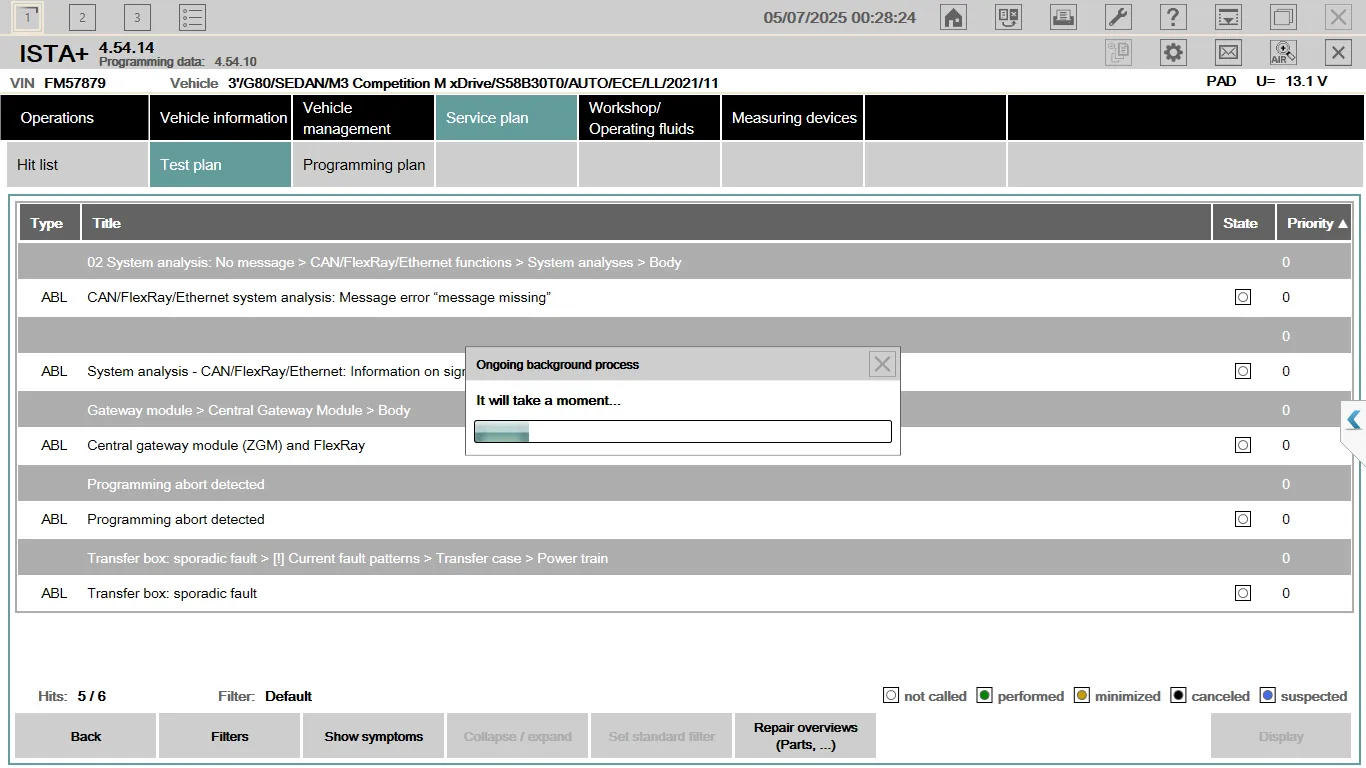1366x768 pixels.
Task: Sort by Priority column arrow
Action: pos(1343,223)
